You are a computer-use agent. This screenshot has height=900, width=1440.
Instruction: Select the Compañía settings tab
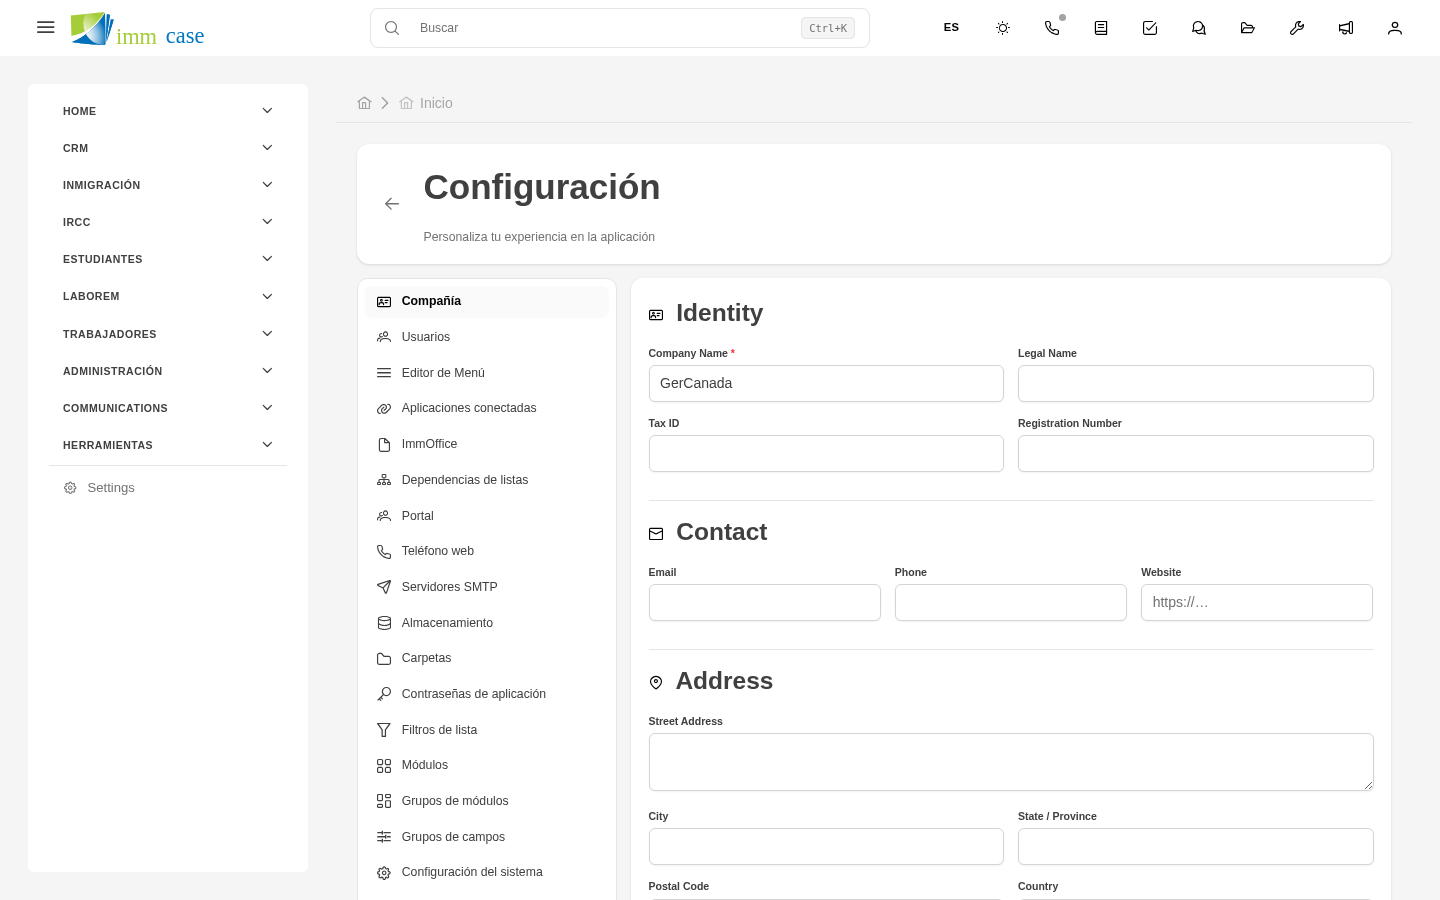[487, 301]
